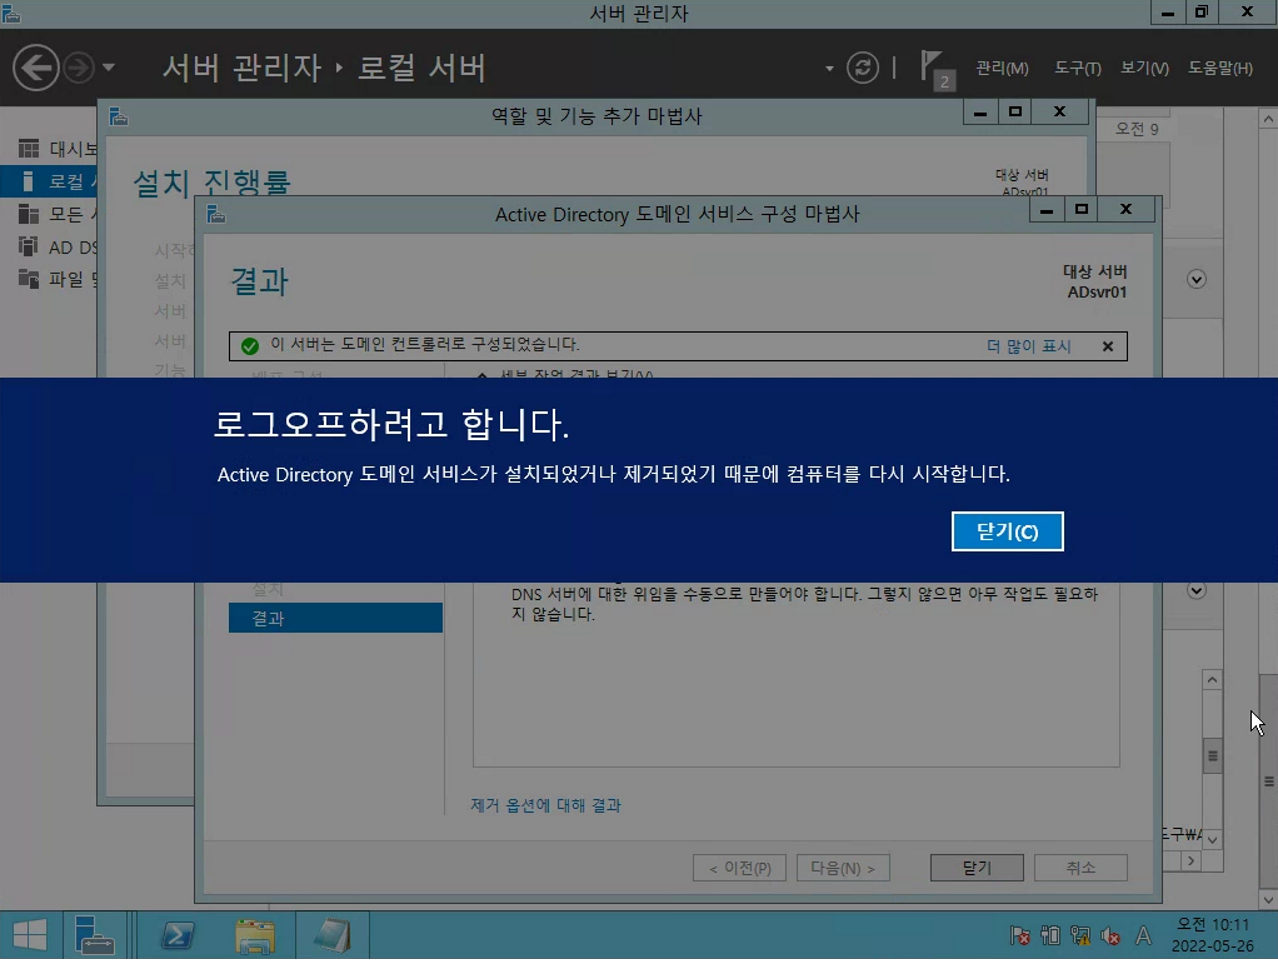The width and height of the screenshot is (1278, 960).
Task: Open the 관리(M) menu
Action: pos(1002,68)
